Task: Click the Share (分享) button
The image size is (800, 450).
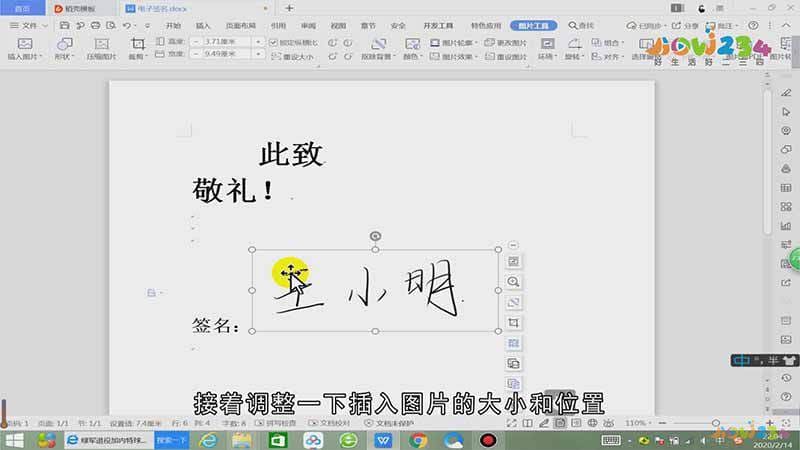Action: (x=685, y=25)
